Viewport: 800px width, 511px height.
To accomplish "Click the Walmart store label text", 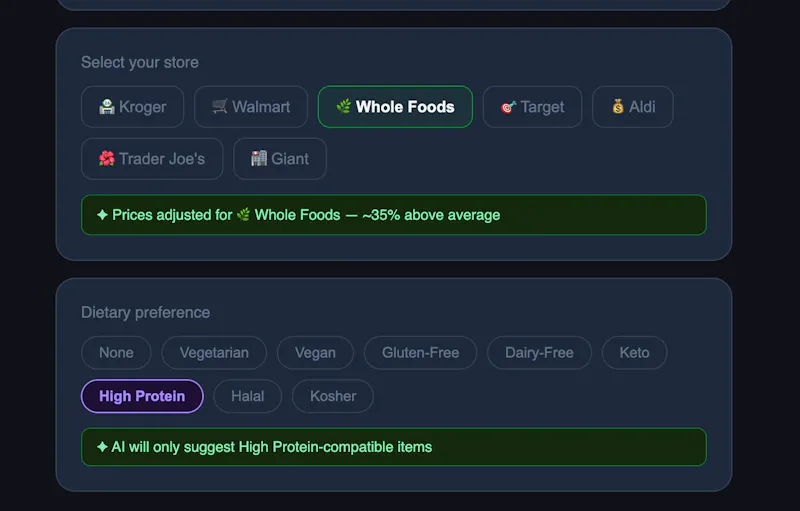I will tap(261, 107).
